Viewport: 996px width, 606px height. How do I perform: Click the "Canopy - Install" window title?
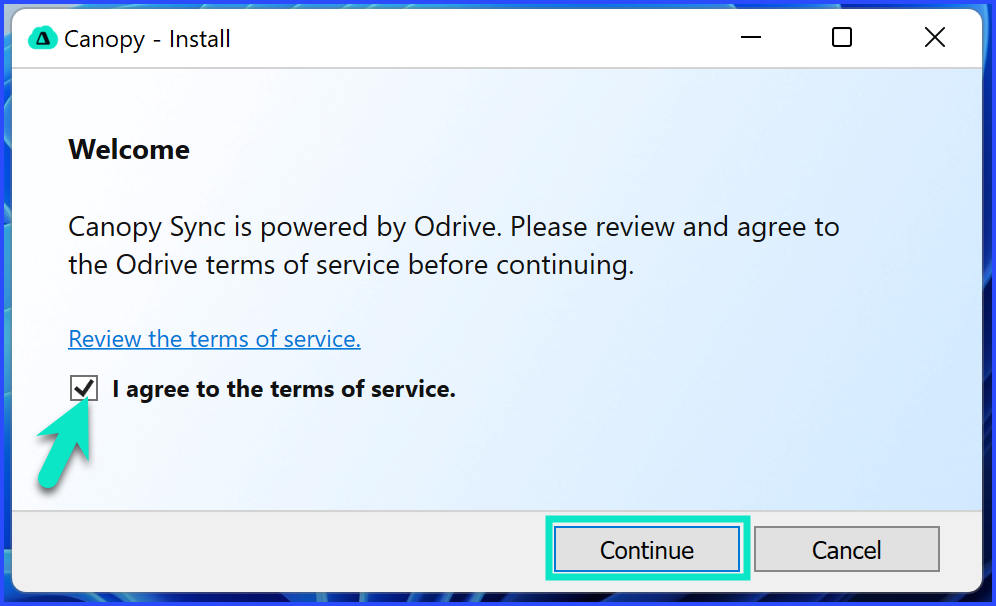(147, 39)
